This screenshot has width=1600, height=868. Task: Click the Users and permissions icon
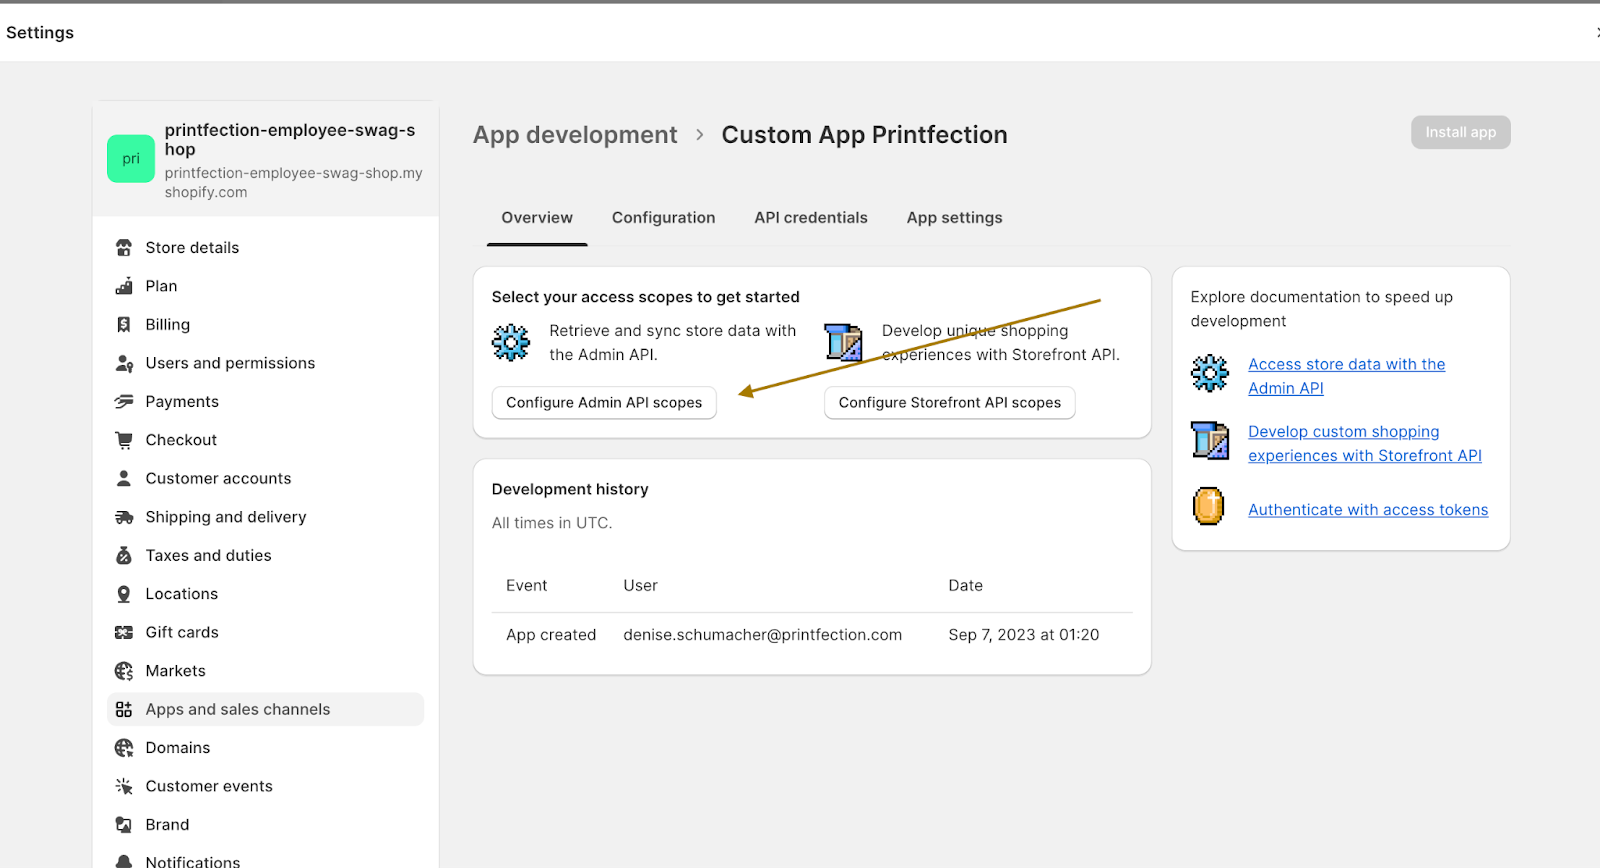(x=124, y=363)
